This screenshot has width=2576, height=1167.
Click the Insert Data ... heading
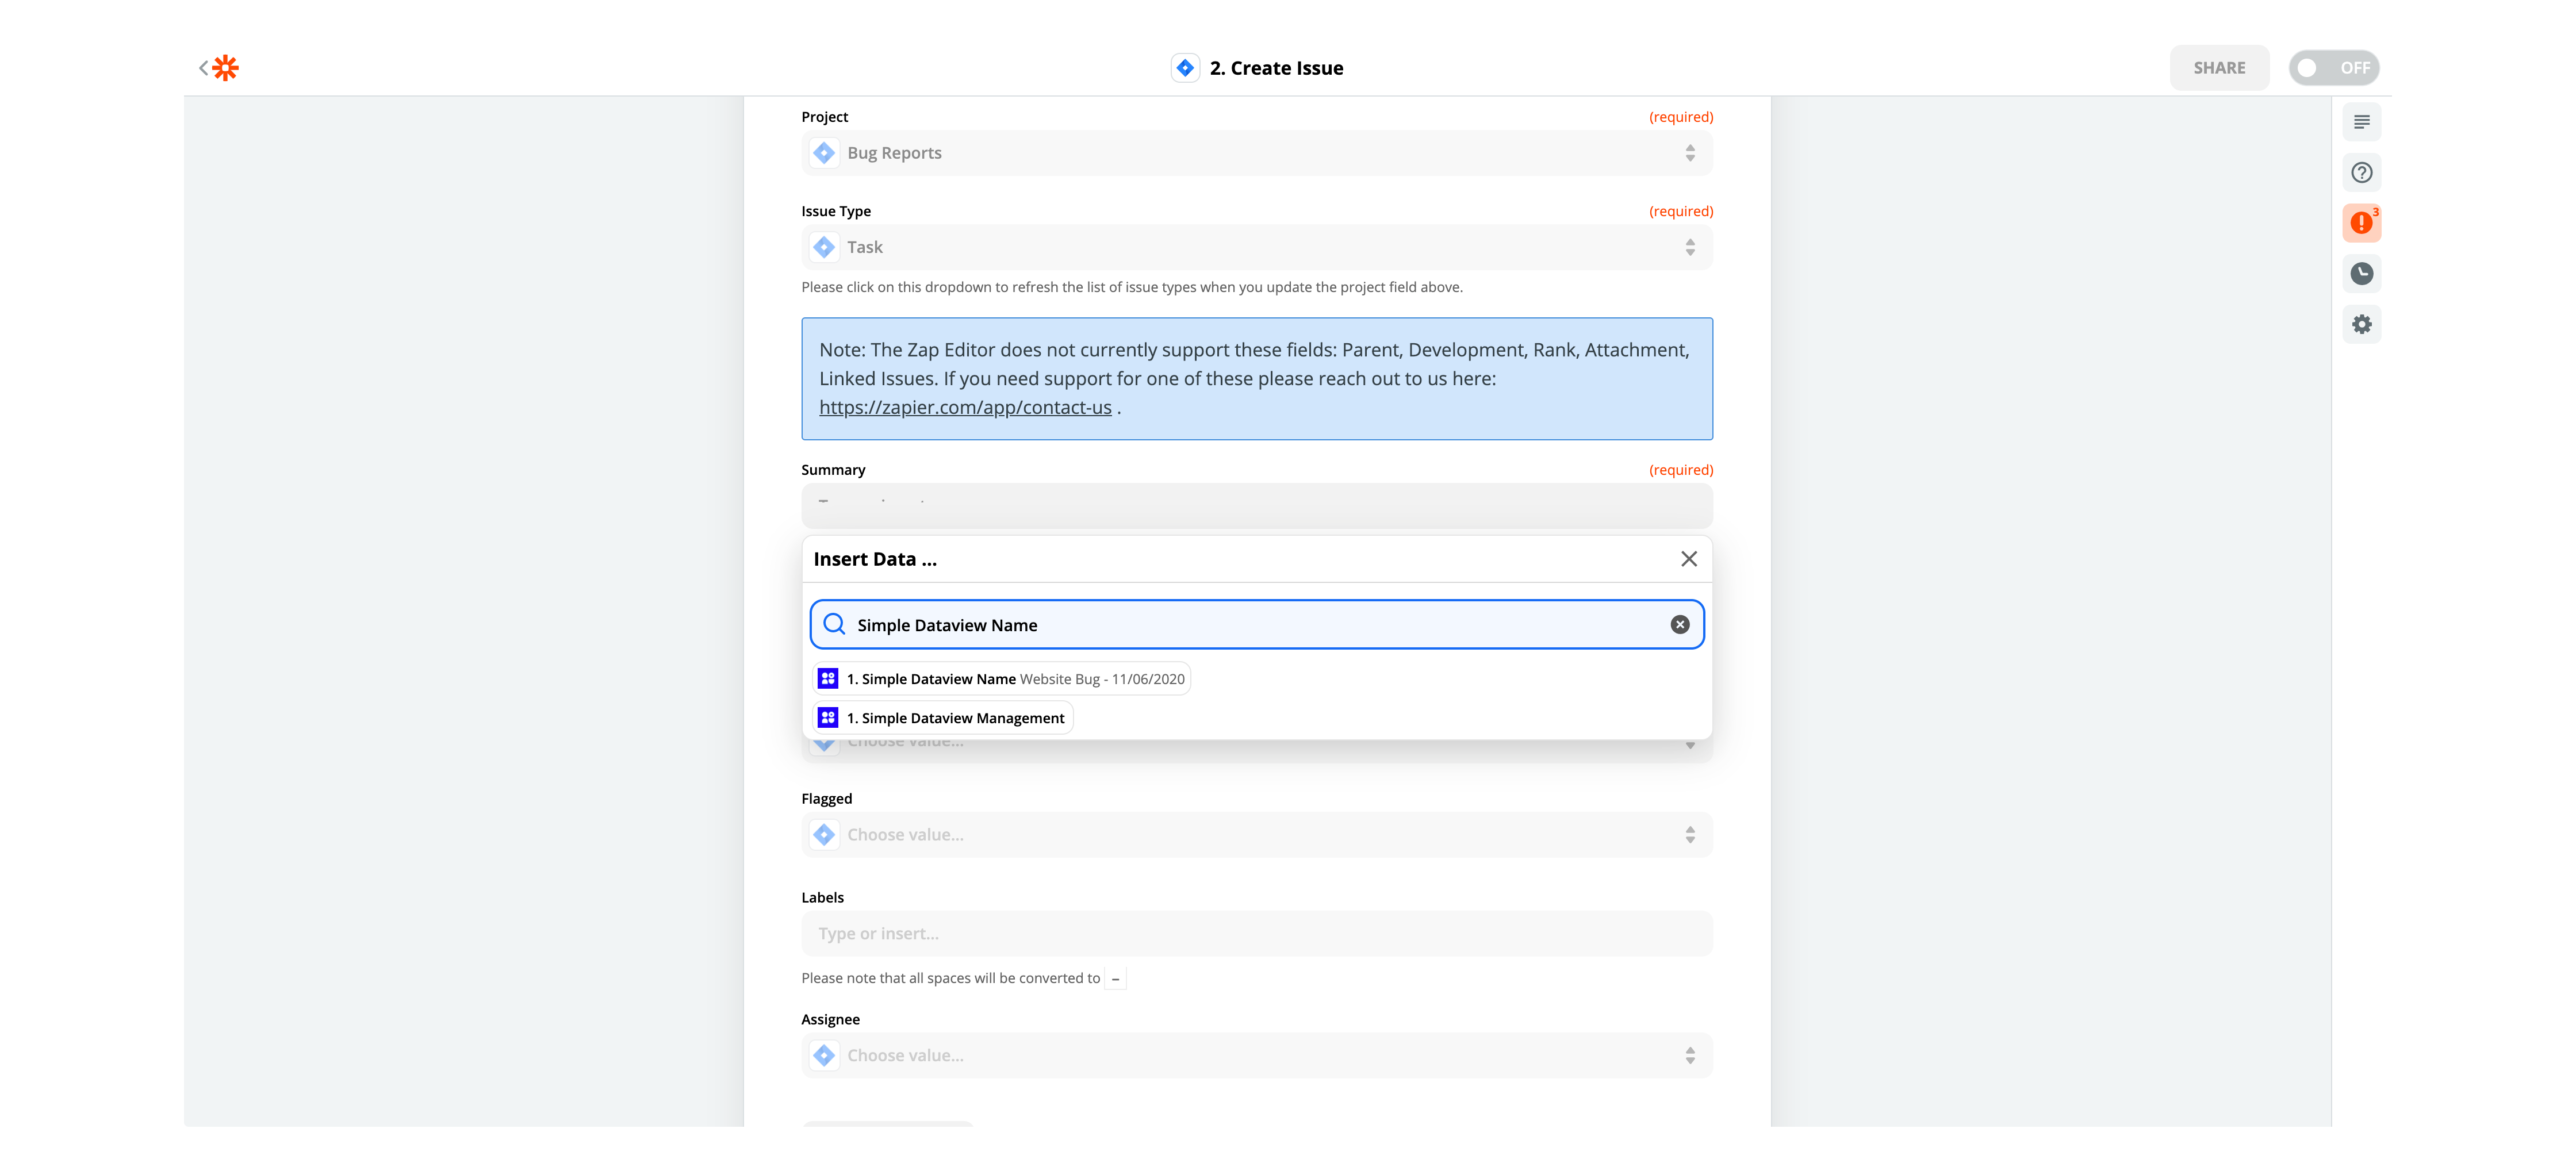(875, 559)
